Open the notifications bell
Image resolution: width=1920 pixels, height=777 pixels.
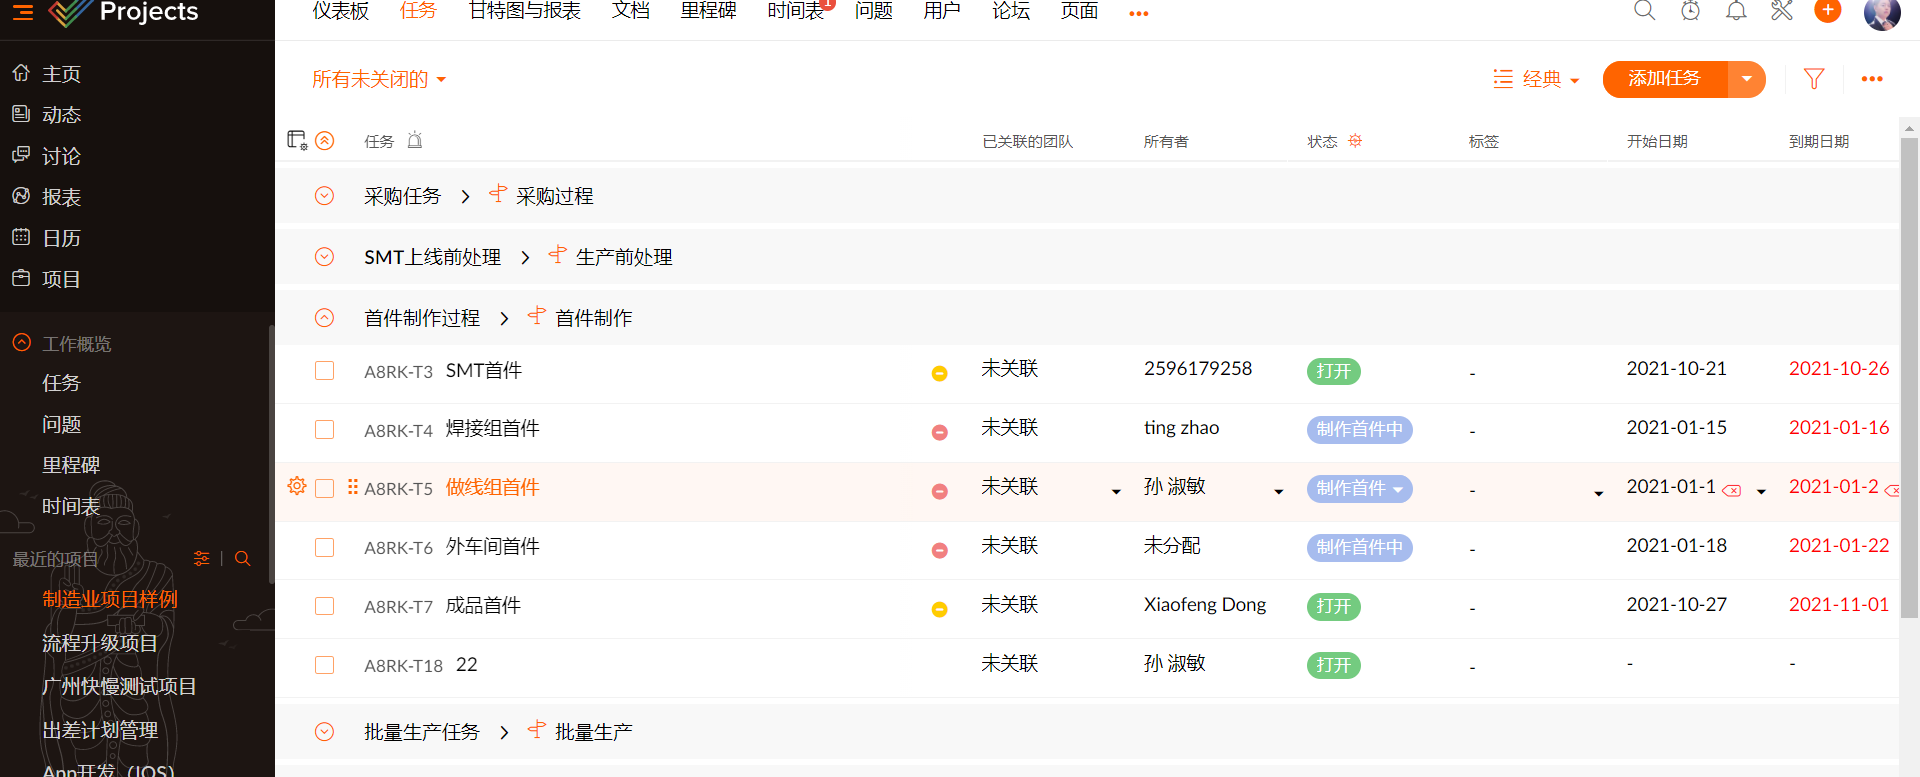coord(1736,11)
